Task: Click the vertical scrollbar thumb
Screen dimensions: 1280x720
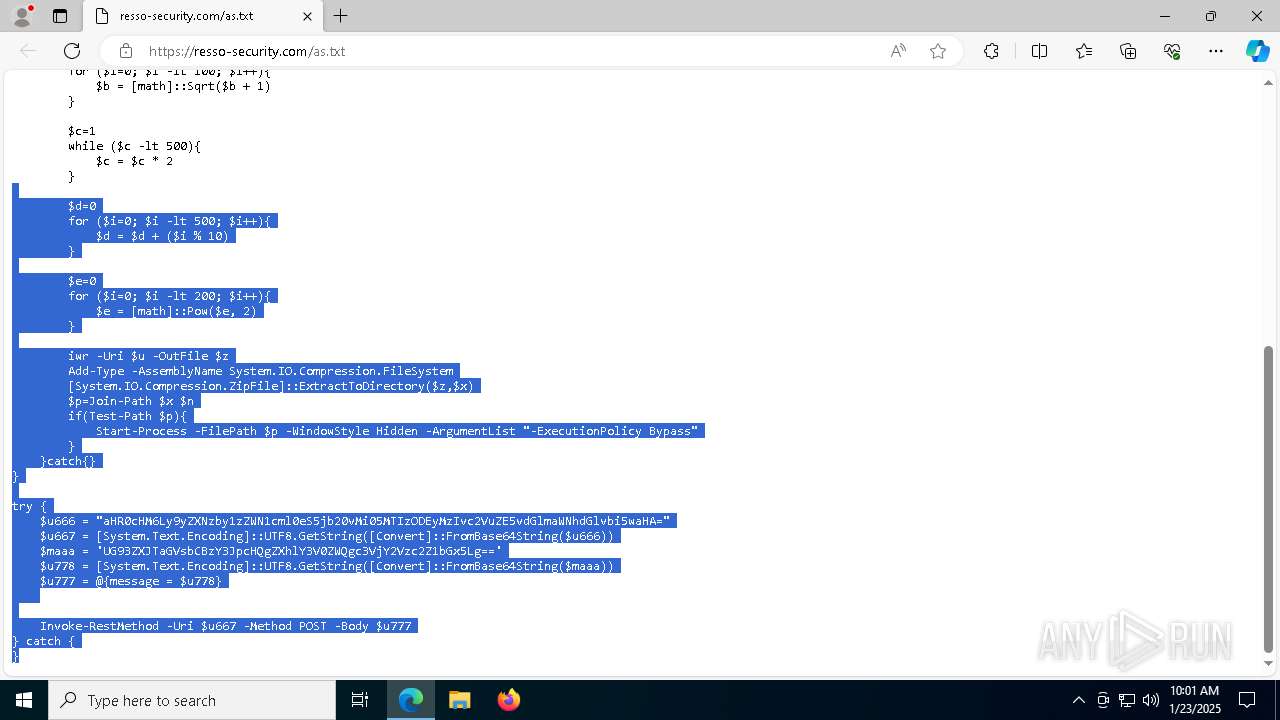Action: point(1269,498)
